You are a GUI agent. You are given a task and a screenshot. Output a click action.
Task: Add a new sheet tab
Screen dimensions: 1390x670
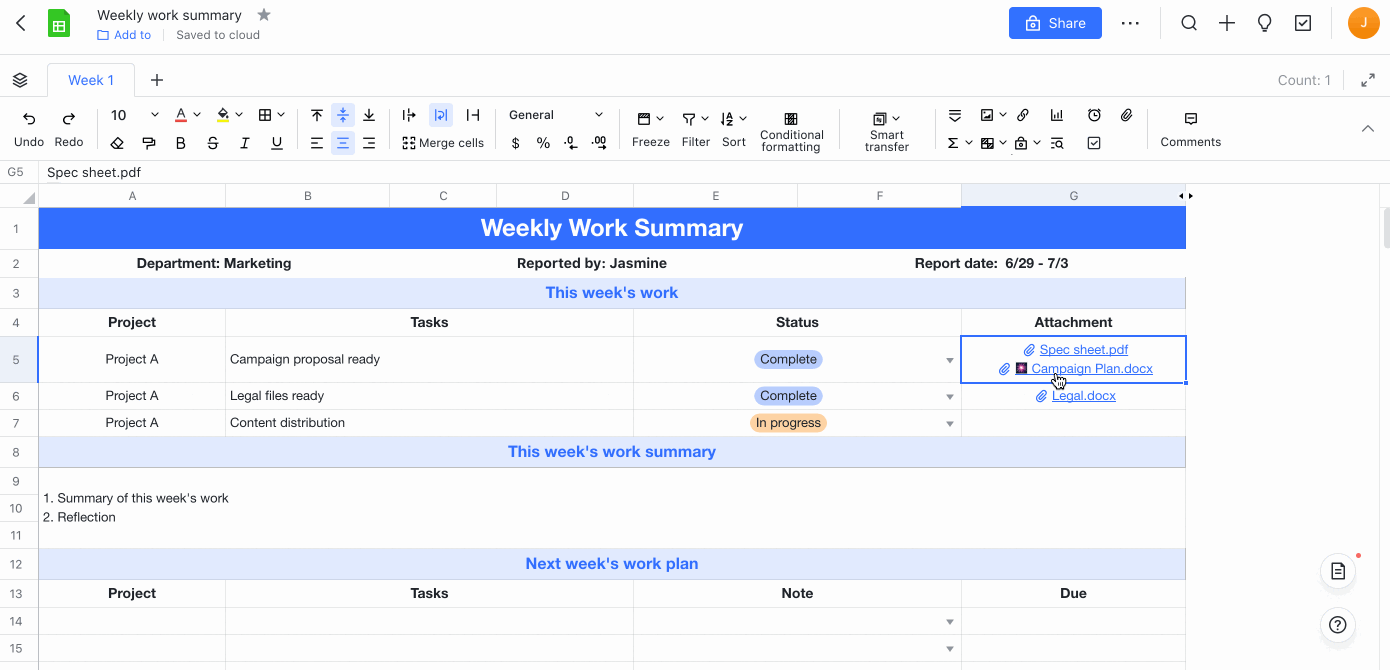tap(157, 80)
